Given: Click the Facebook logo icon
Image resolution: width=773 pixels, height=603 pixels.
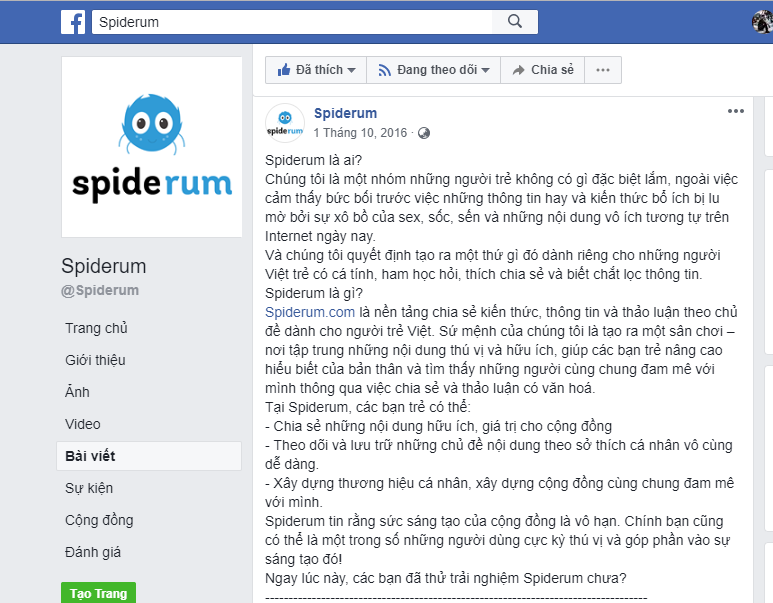Looking at the screenshot, I should coord(73,22).
